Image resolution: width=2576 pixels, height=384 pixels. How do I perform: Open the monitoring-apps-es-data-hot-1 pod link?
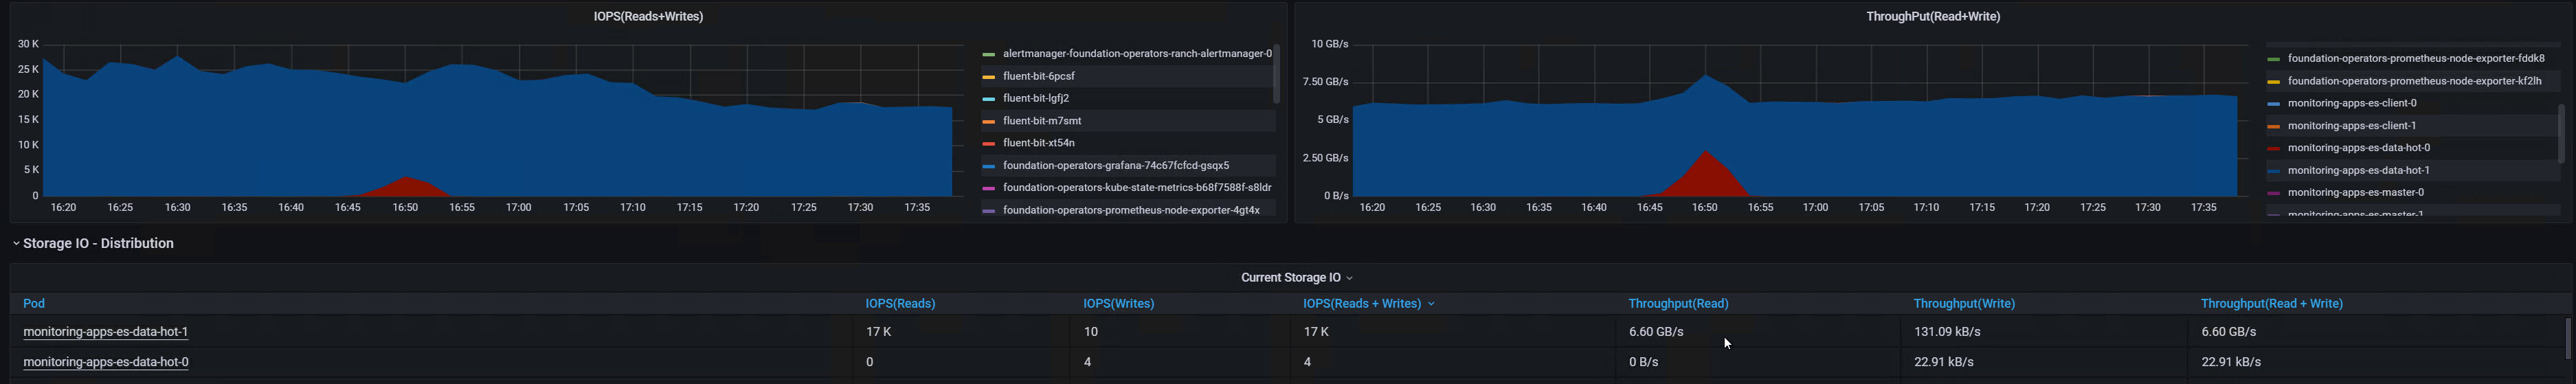tap(106, 332)
